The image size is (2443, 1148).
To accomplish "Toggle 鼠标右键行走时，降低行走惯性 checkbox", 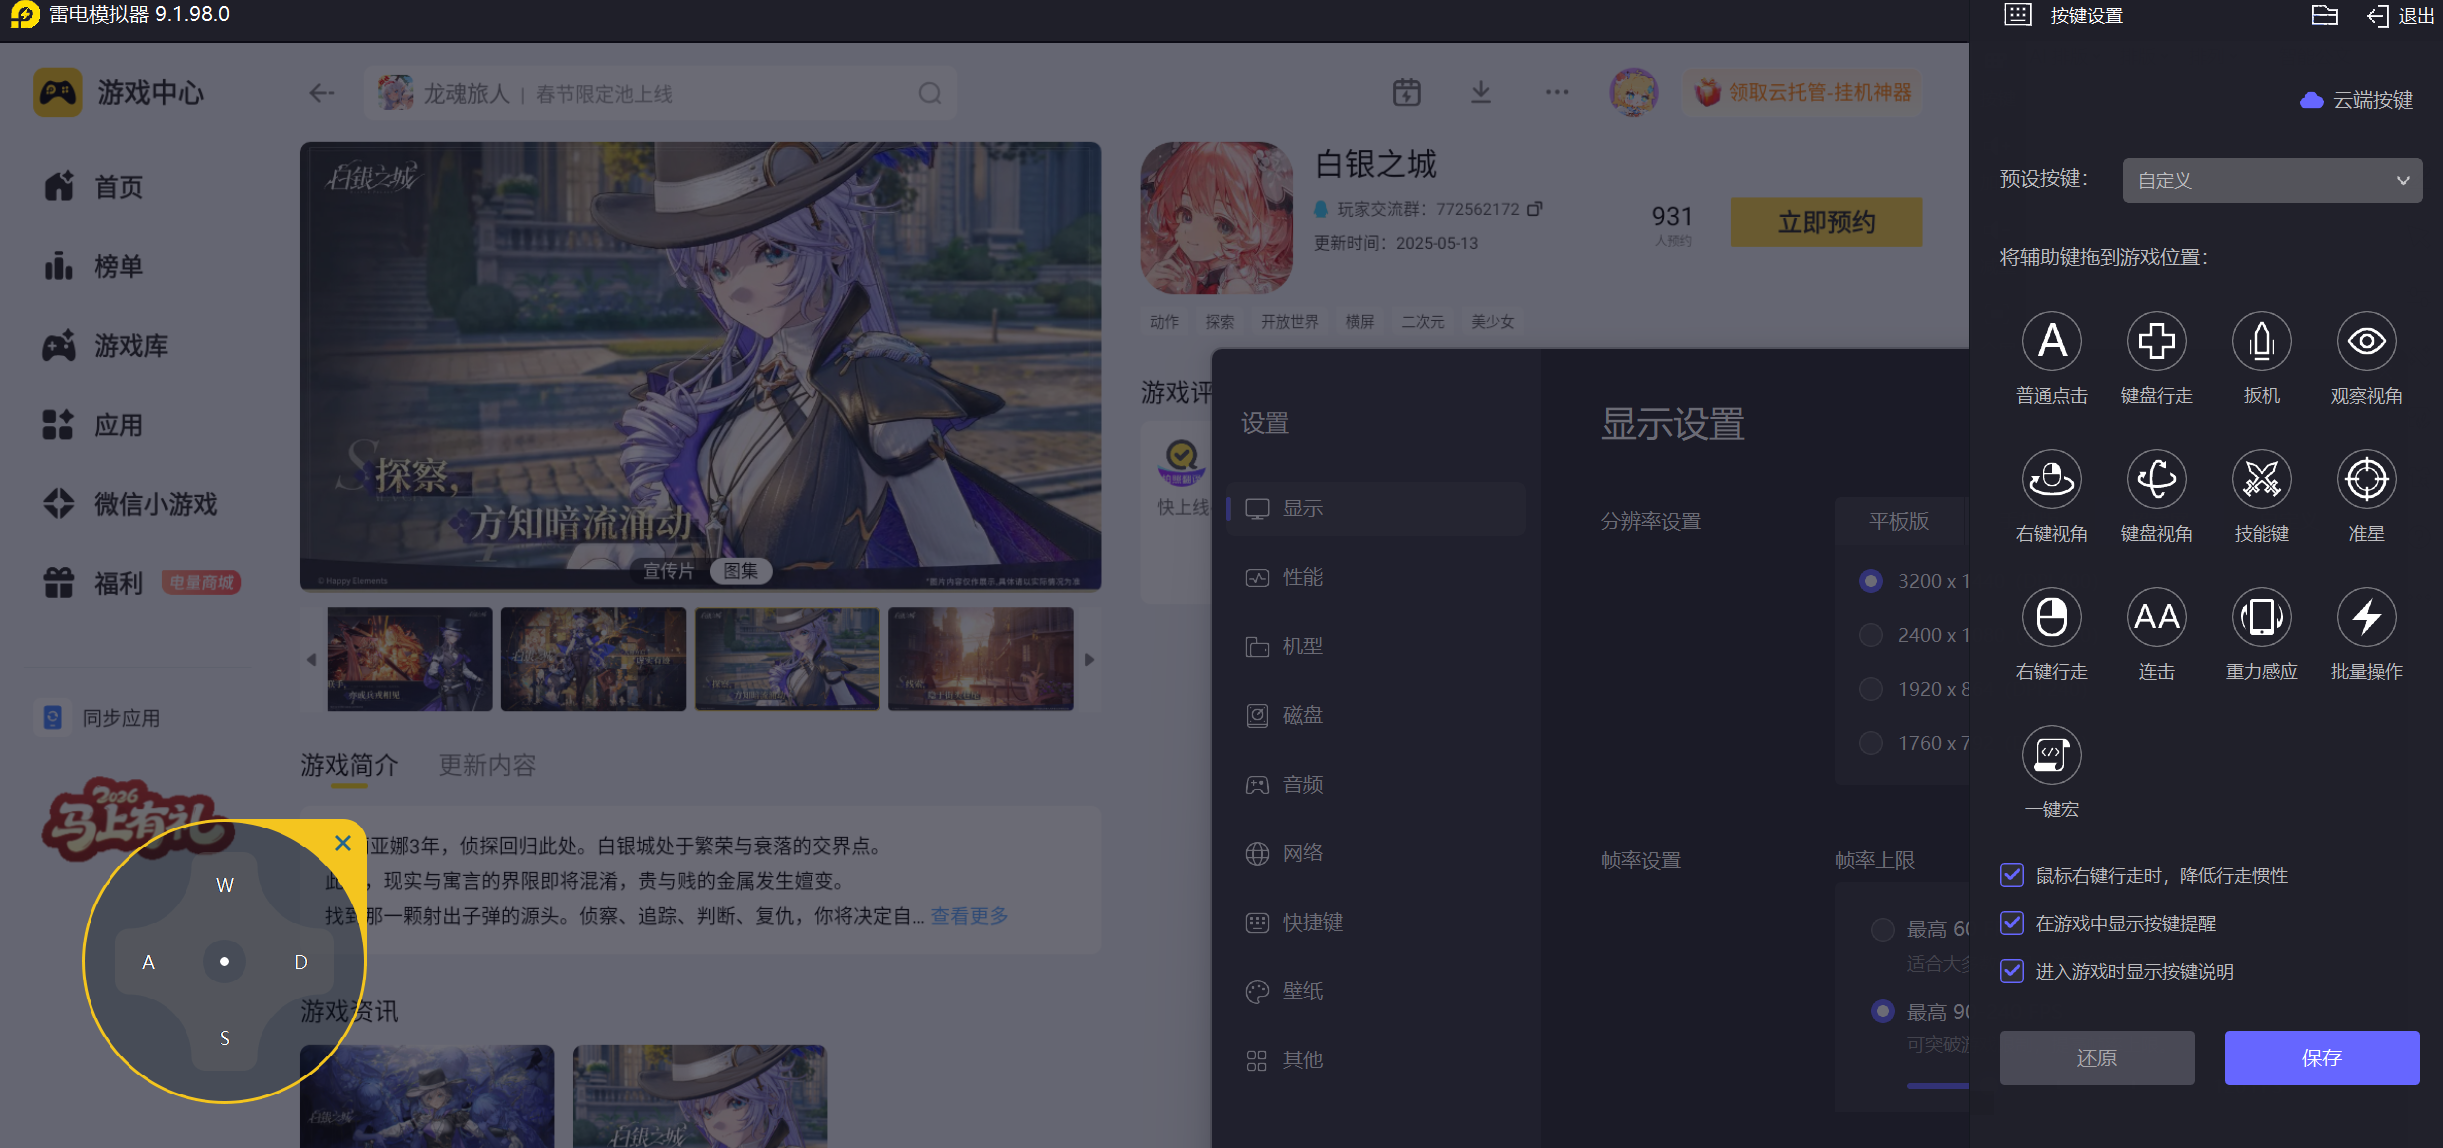I will point(2011,875).
